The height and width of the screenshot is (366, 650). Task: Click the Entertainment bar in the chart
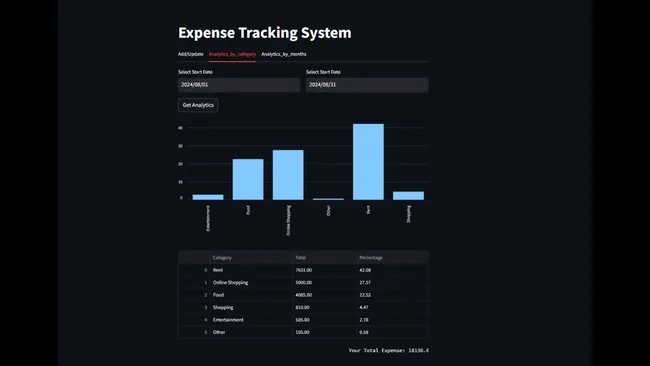tap(208, 197)
